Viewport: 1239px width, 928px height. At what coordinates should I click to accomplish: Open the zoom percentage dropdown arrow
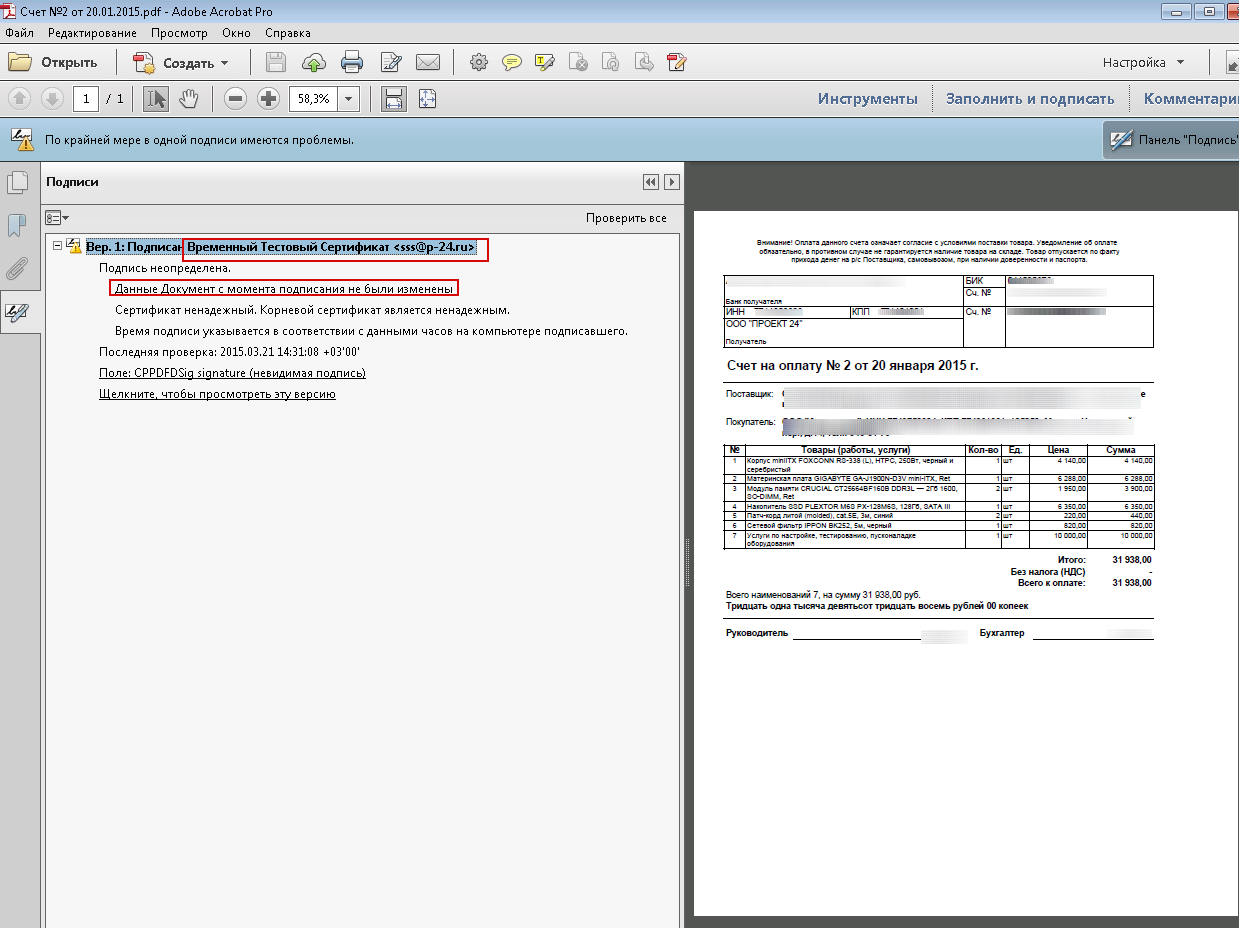pos(348,98)
